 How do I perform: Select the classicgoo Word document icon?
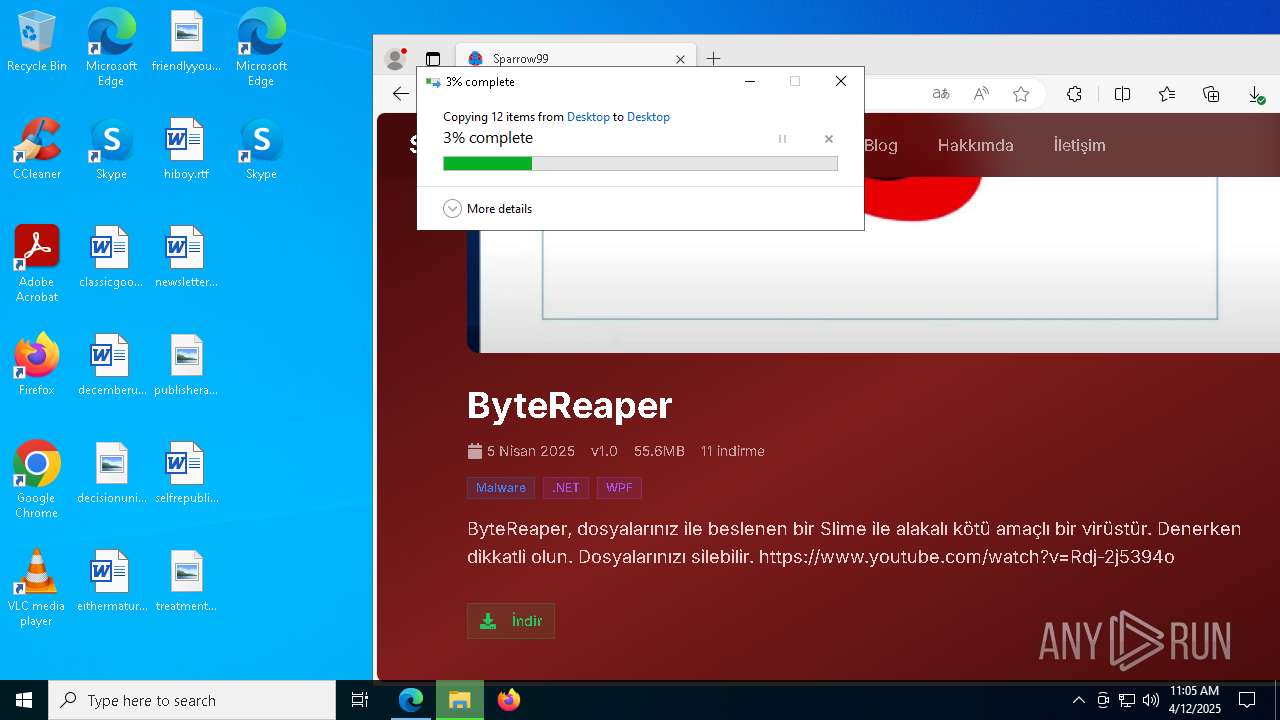click(111, 258)
